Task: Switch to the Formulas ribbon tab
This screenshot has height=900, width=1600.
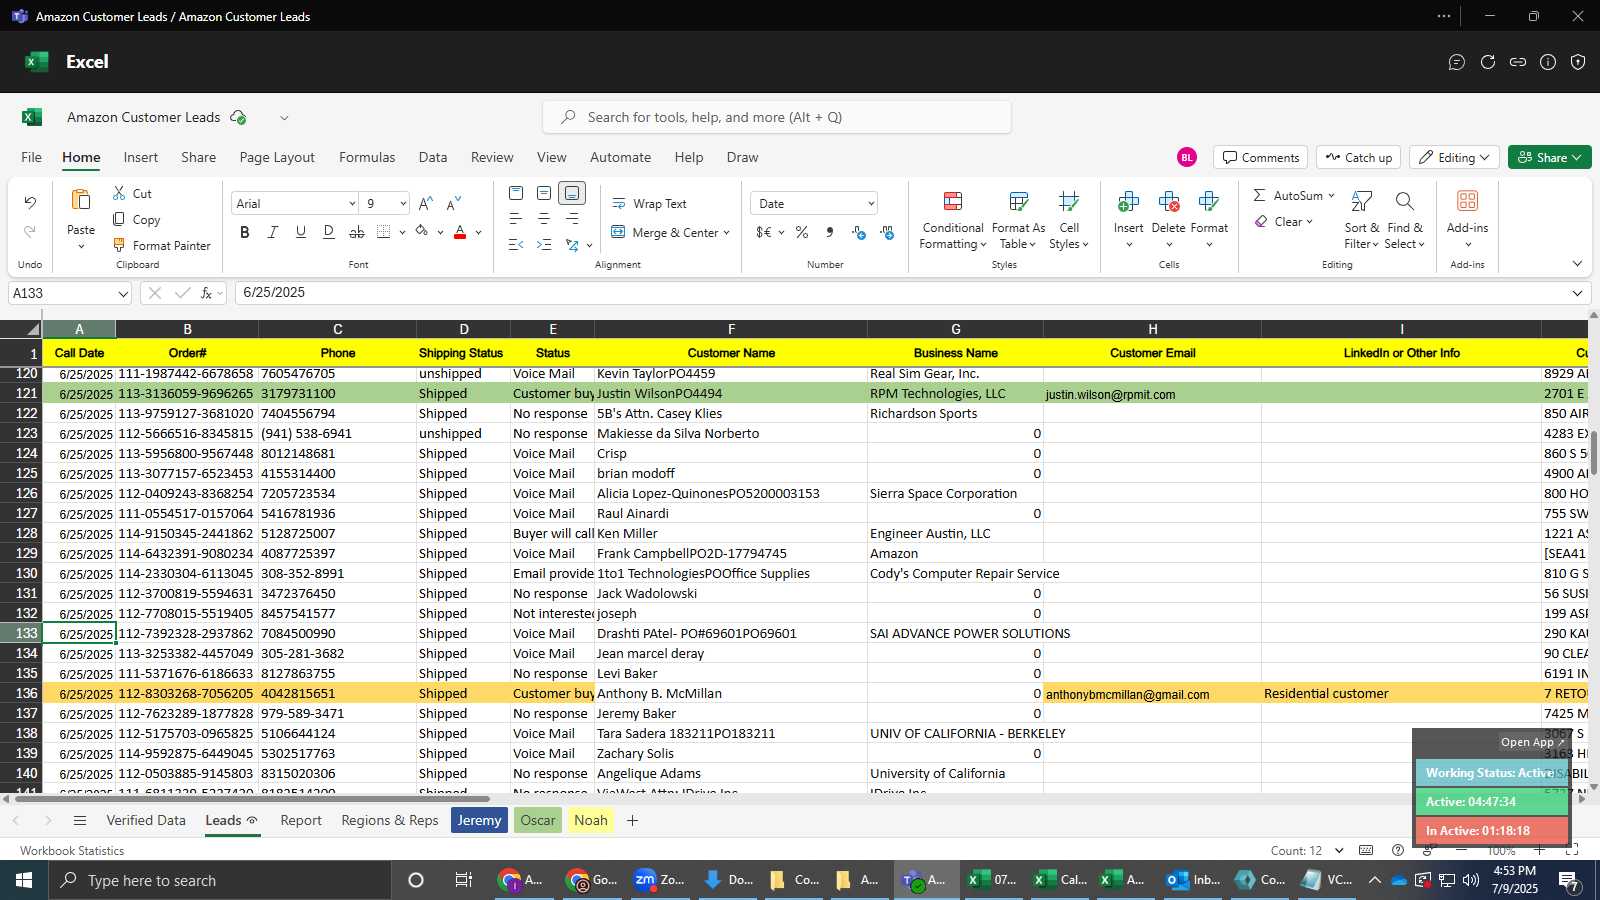Action: click(367, 157)
